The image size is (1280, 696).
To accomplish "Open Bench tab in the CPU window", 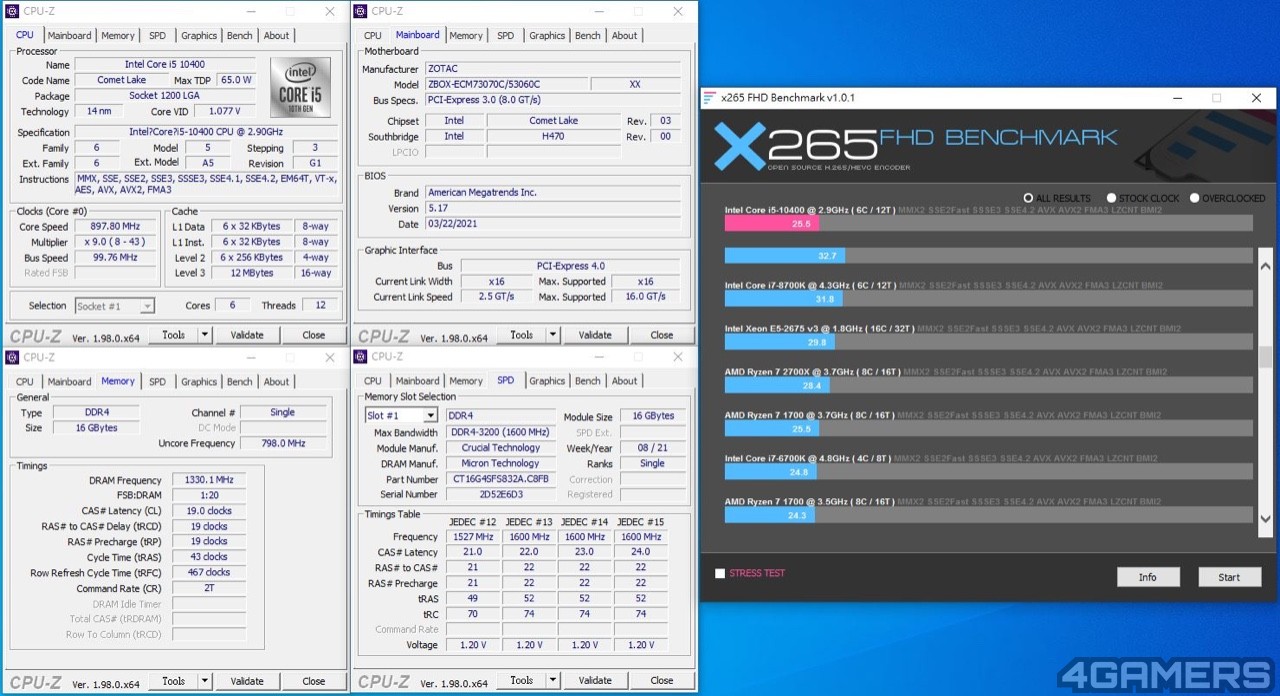I will (240, 35).
